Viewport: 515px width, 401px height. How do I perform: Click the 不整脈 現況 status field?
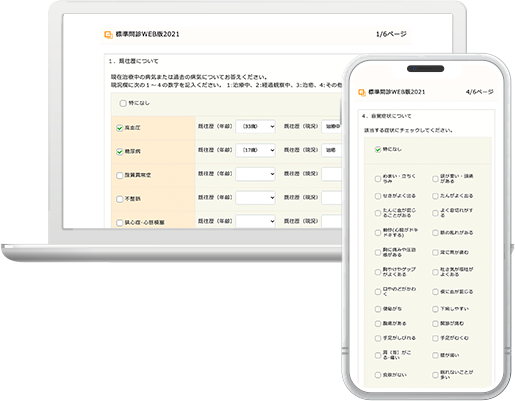[x=332, y=198]
